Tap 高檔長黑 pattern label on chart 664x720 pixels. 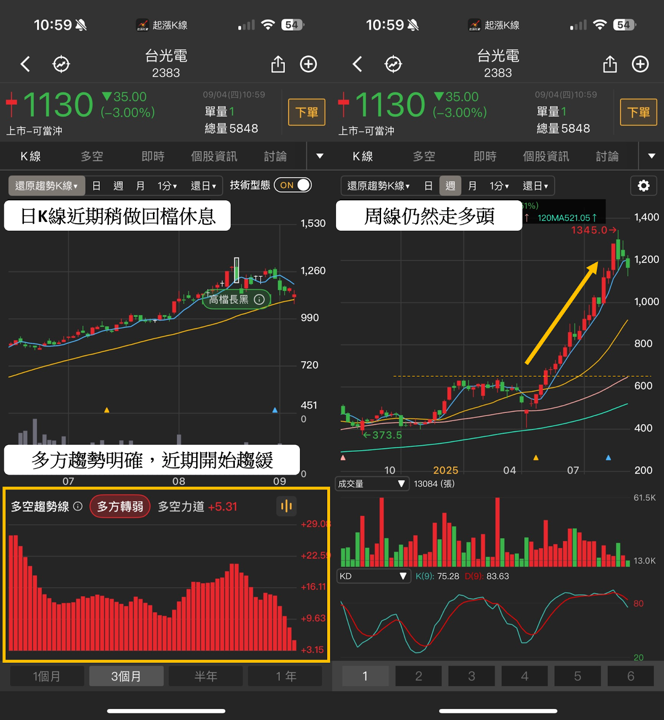(236, 299)
